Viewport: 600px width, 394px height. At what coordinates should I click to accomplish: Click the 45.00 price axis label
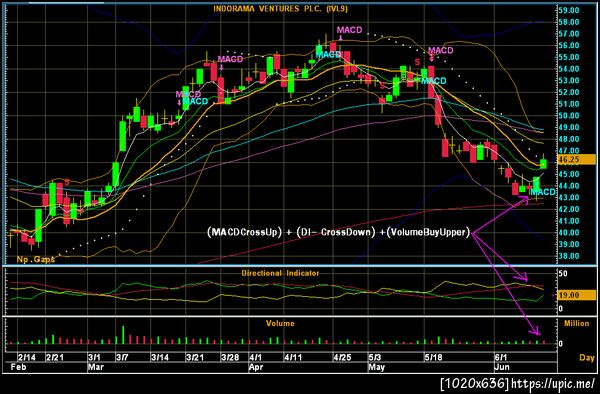click(x=569, y=174)
